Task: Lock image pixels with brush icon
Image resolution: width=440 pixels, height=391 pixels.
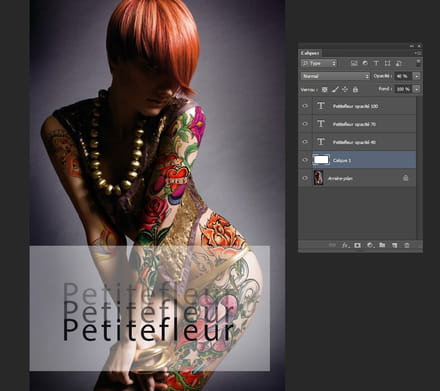Action: (335, 89)
